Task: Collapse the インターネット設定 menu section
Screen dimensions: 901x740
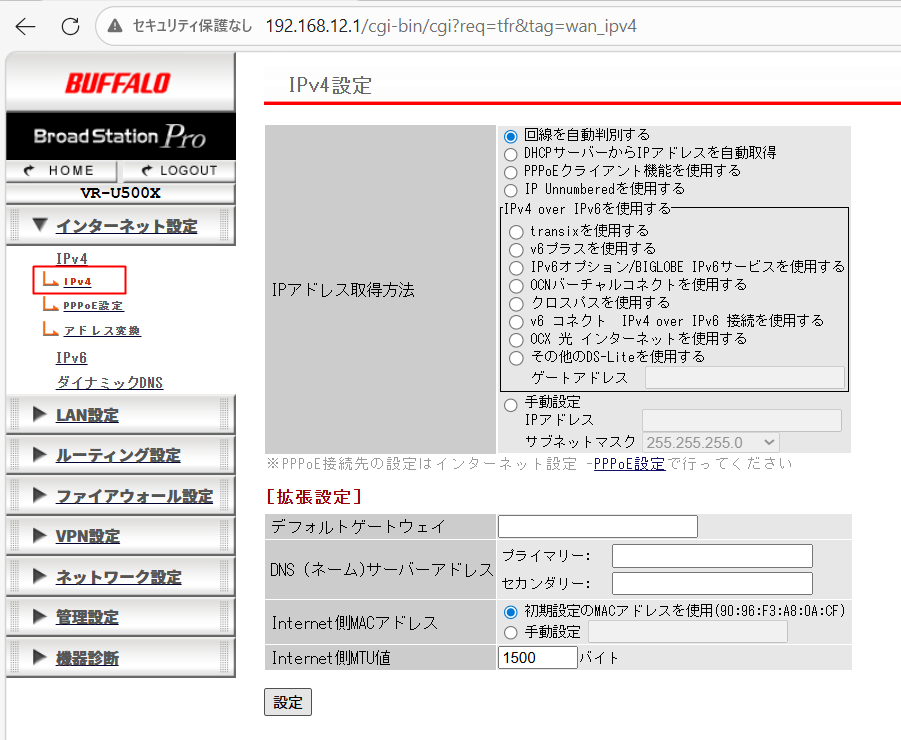Action: click(126, 226)
